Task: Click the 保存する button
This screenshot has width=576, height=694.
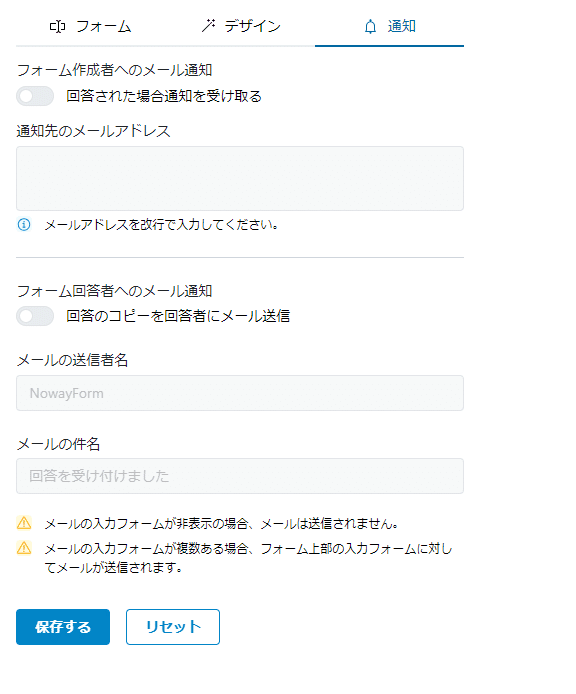Action: pos(63,627)
